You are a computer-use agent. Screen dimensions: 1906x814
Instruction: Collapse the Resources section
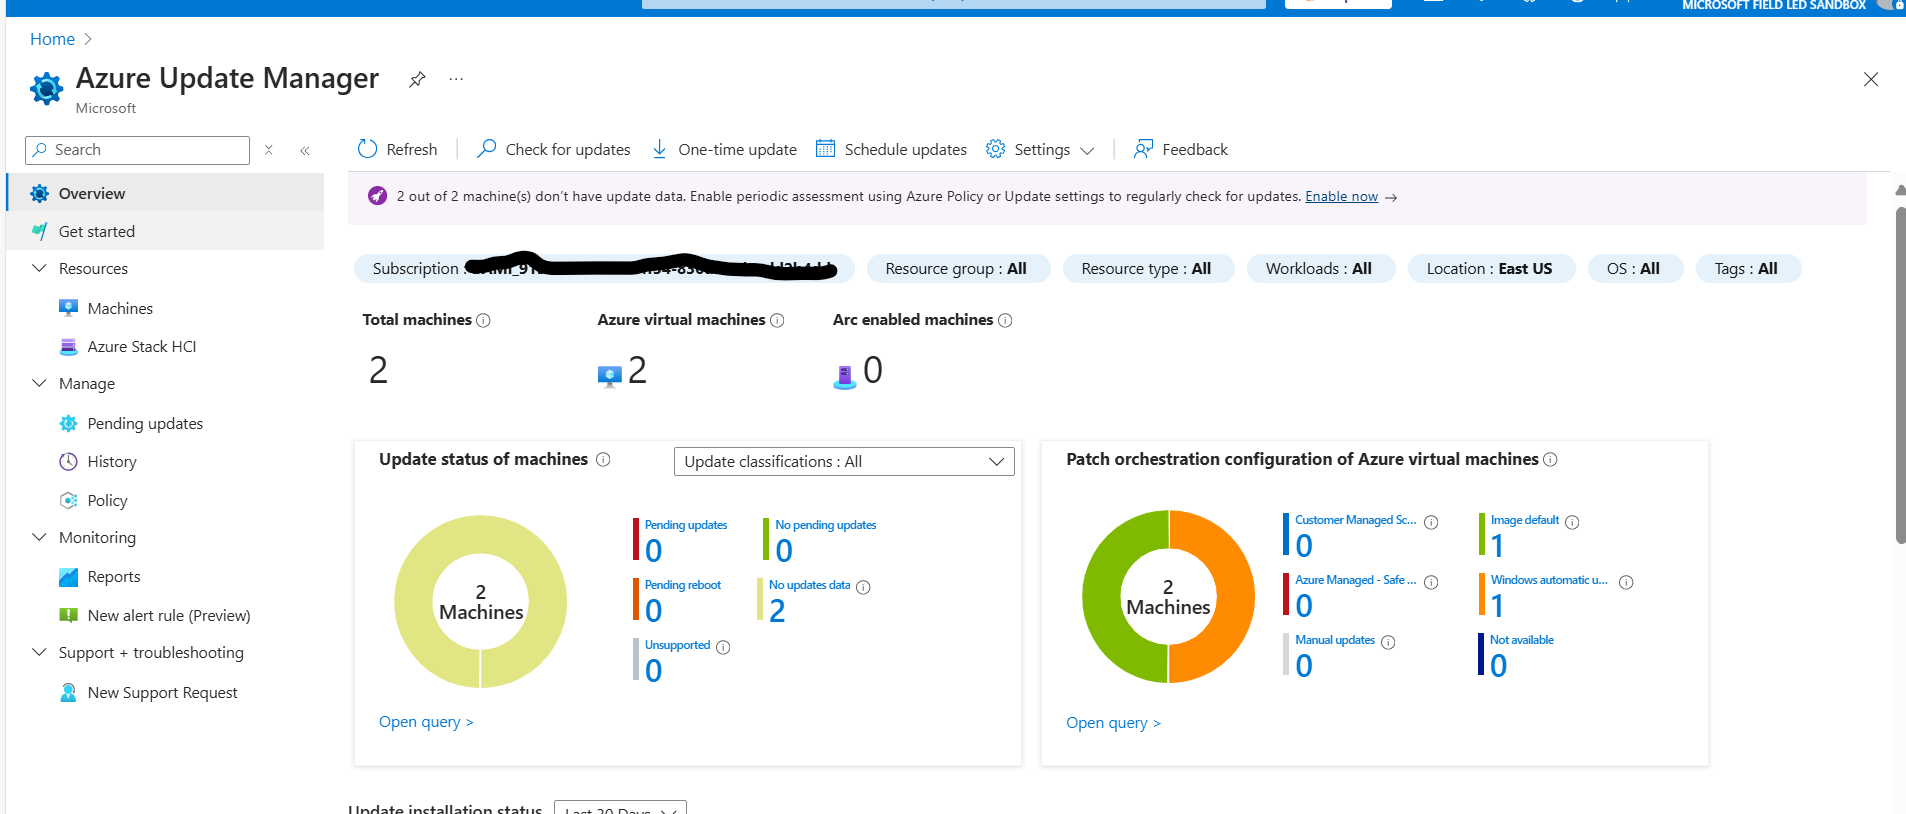pyautogui.click(x=39, y=268)
